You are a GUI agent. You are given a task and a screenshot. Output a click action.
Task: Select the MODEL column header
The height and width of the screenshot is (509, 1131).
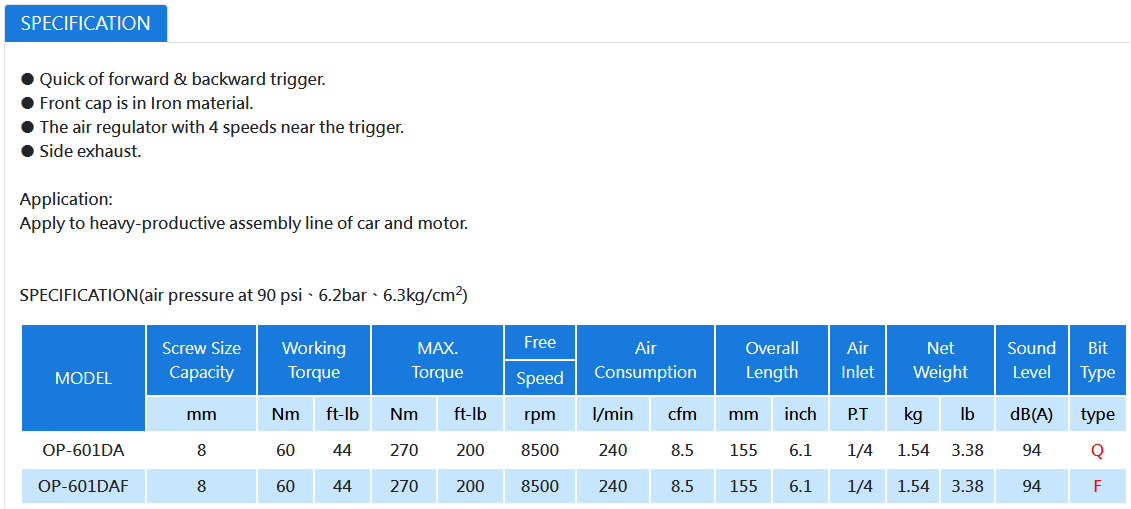pyautogui.click(x=84, y=378)
